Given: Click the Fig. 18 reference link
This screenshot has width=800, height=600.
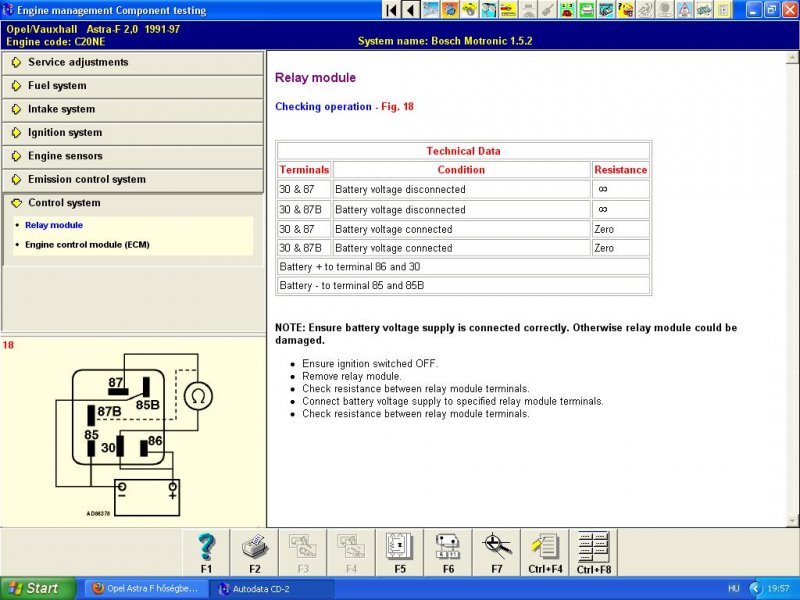Looking at the screenshot, I should tap(397, 107).
